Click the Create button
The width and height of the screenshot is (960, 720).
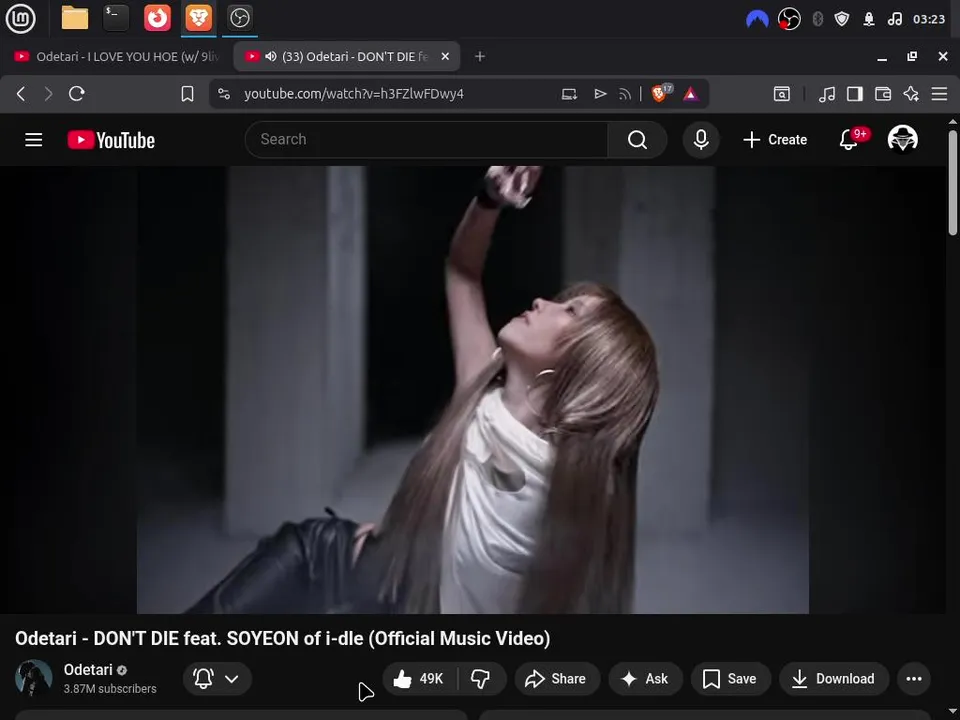coord(774,140)
